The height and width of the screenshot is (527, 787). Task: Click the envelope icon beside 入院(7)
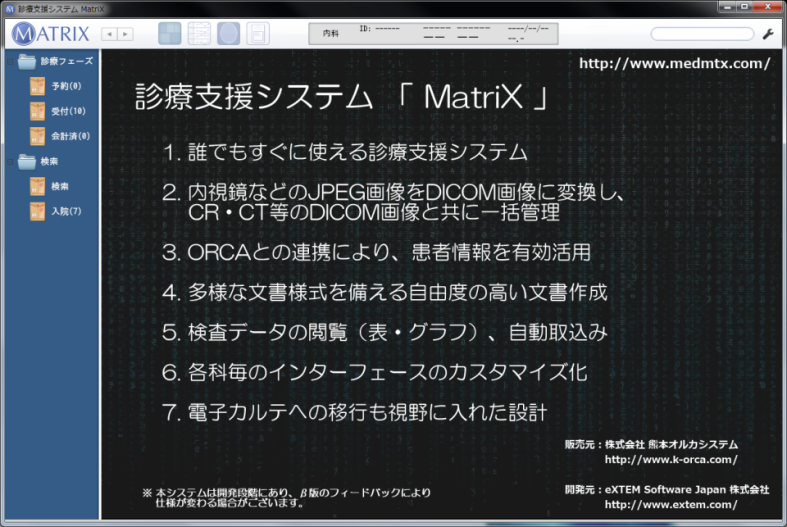tap(38, 211)
